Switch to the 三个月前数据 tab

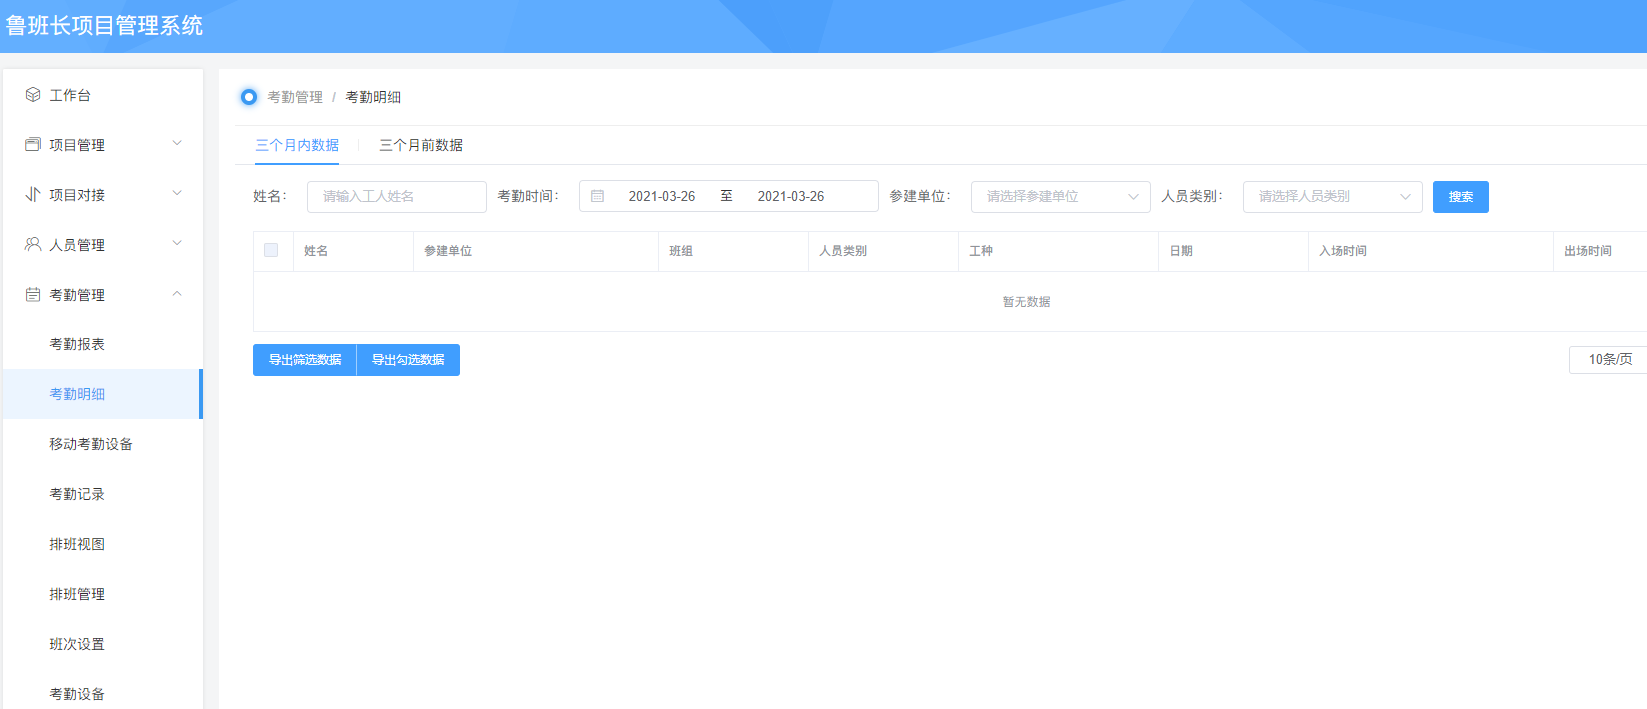(x=421, y=146)
